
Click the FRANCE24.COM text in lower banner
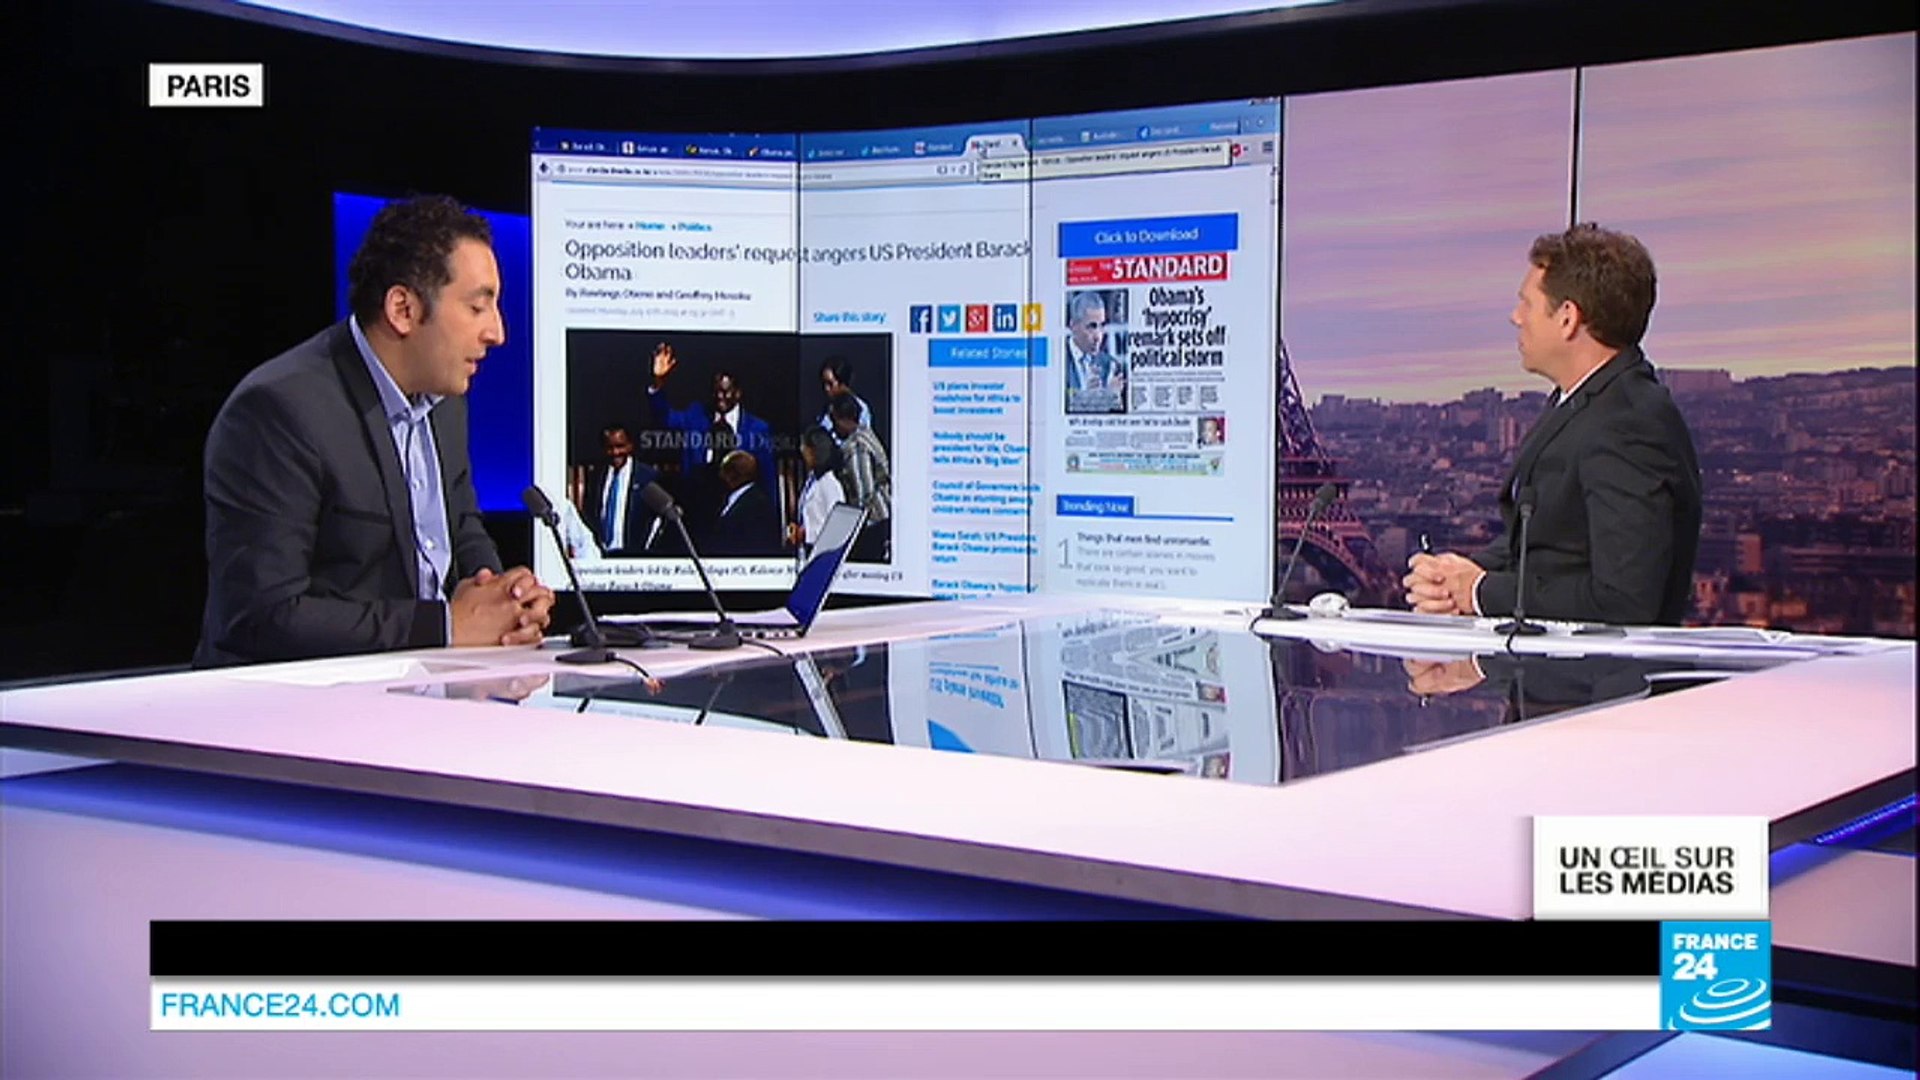click(x=280, y=1005)
